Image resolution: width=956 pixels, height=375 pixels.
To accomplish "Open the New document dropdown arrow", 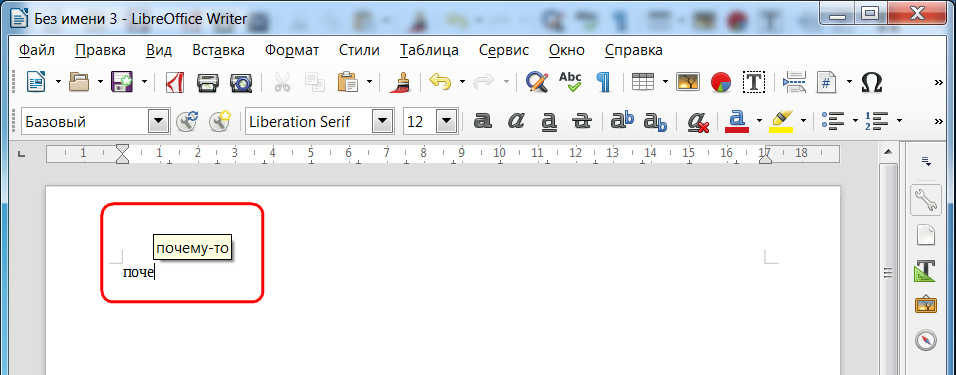I will [x=58, y=82].
